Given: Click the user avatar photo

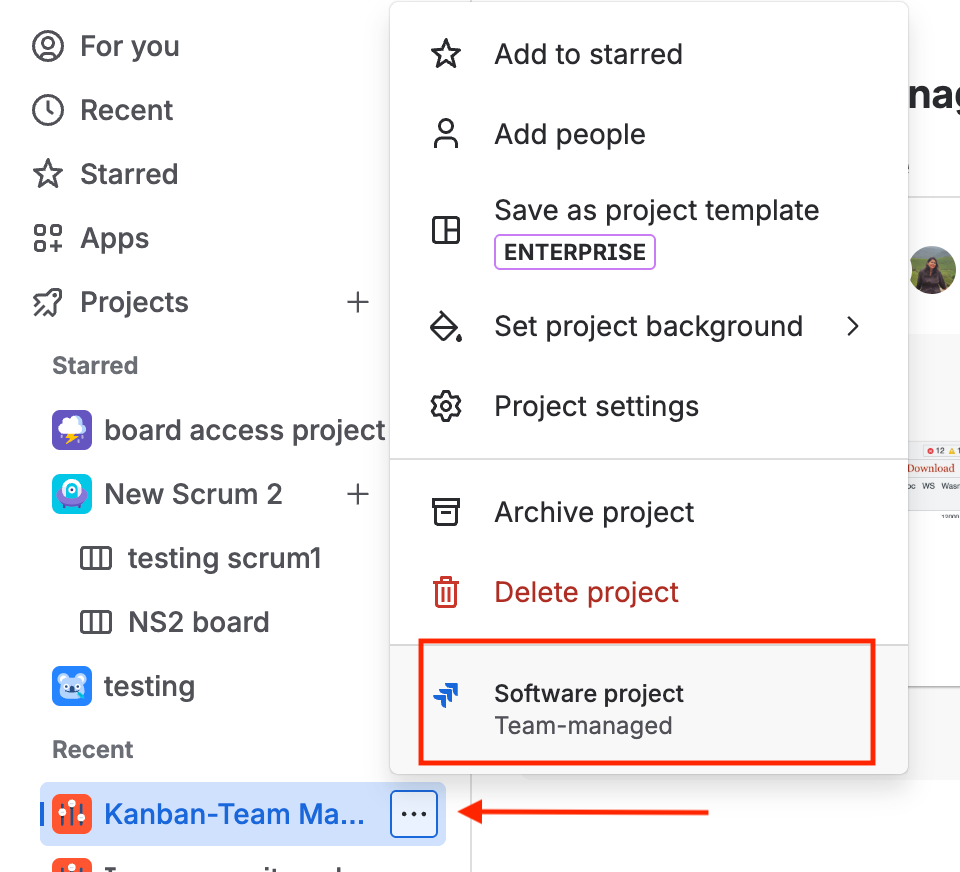Looking at the screenshot, I should [932, 270].
